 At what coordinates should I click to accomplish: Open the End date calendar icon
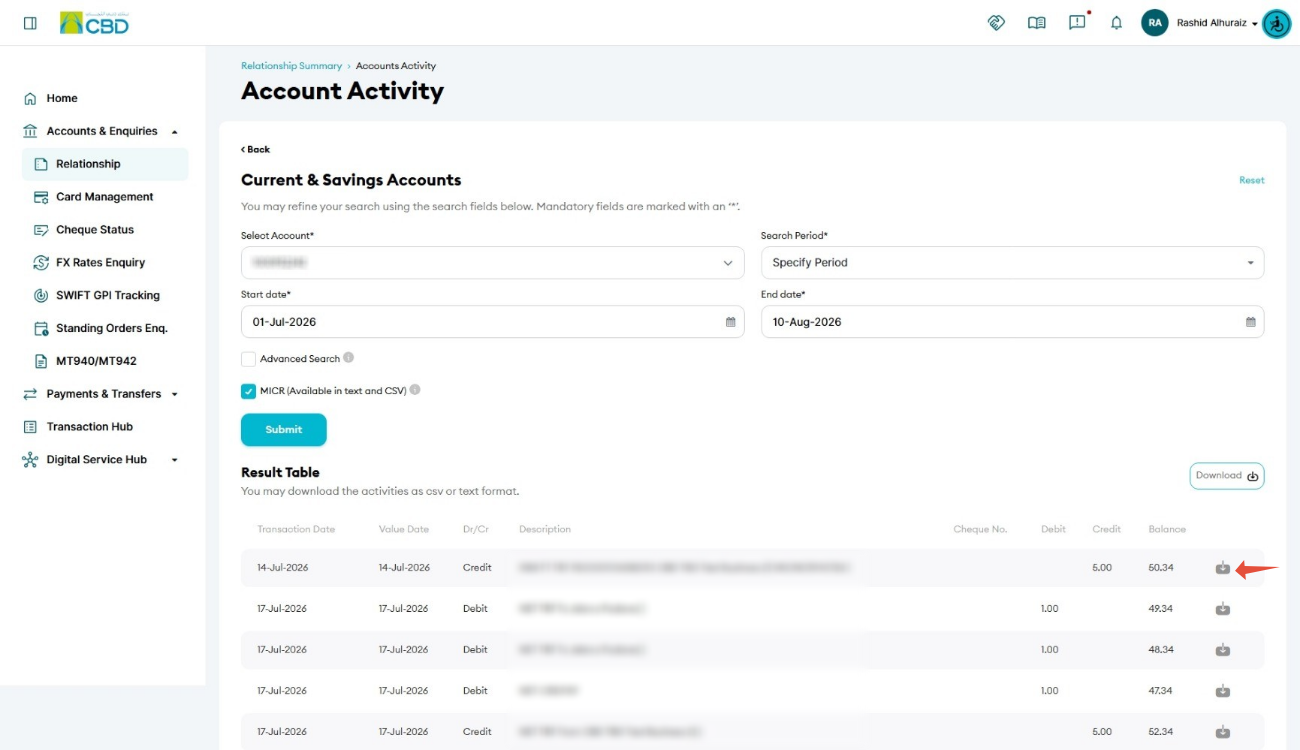pos(1250,322)
